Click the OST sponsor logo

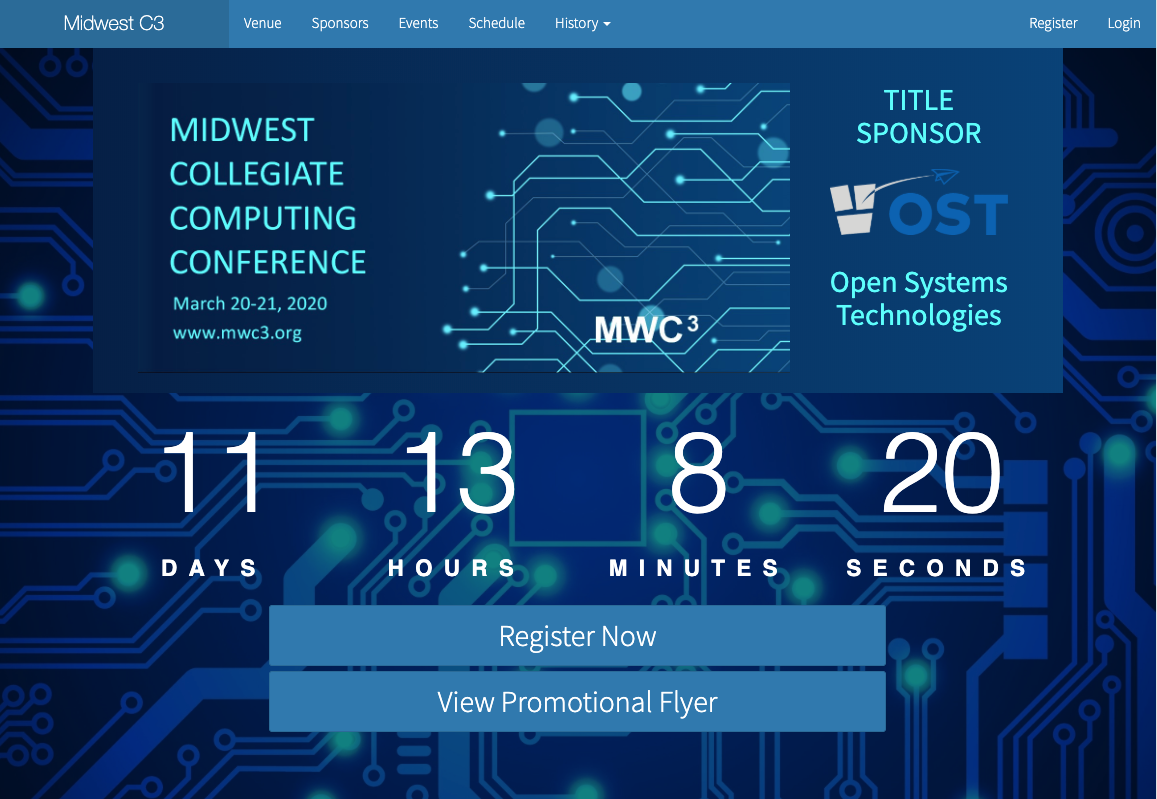[x=918, y=207]
